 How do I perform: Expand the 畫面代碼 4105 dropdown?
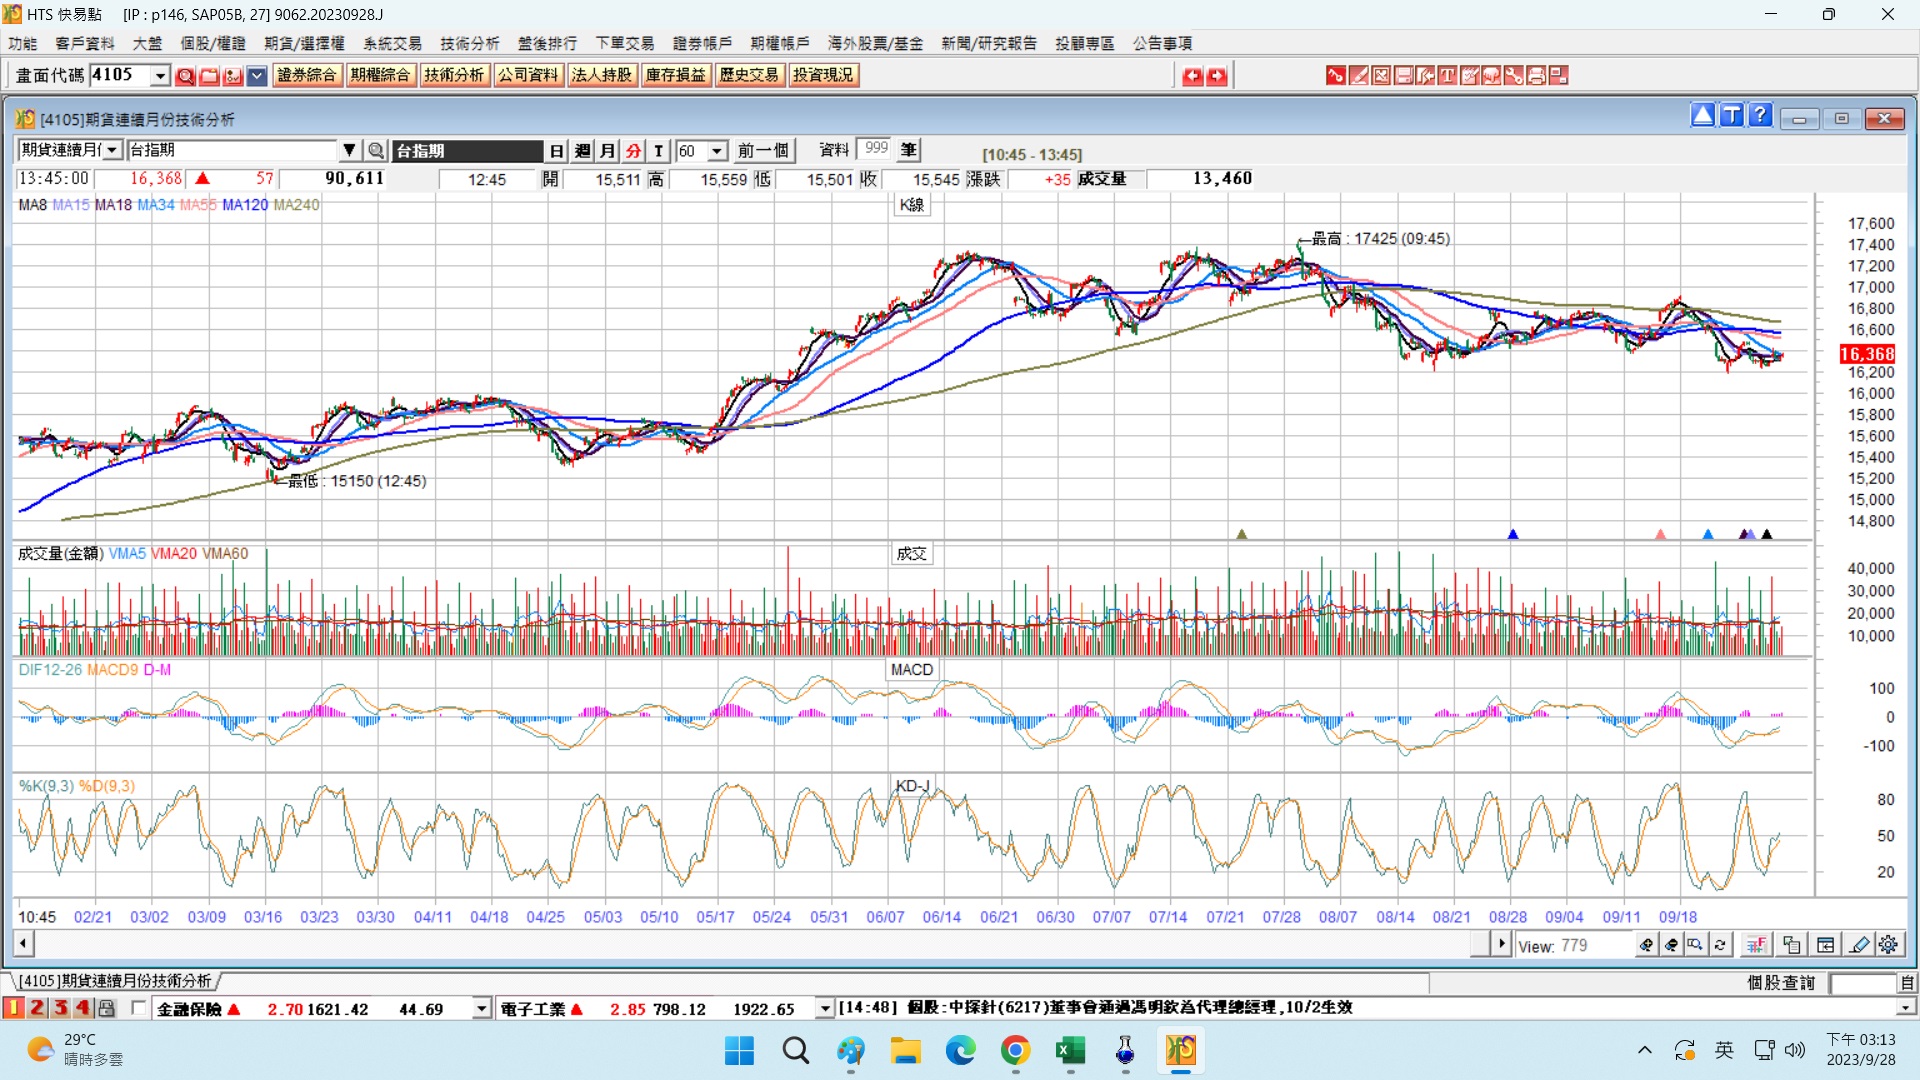160,75
